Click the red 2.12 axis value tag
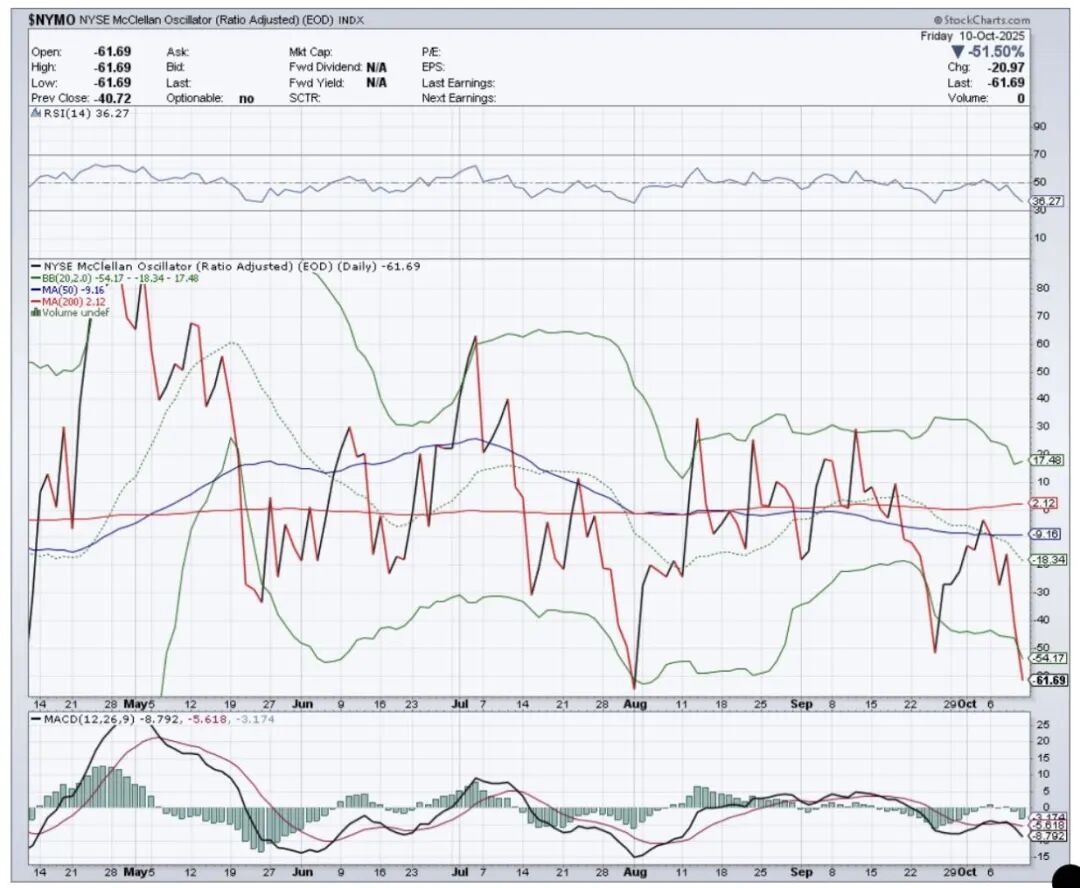Image resolution: width=1080 pixels, height=888 pixels. (x=1043, y=504)
